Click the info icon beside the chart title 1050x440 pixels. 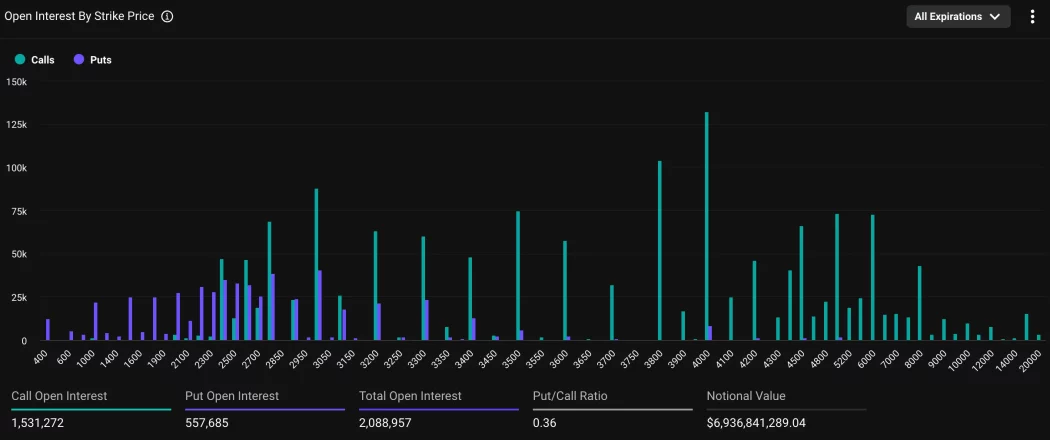tap(167, 17)
